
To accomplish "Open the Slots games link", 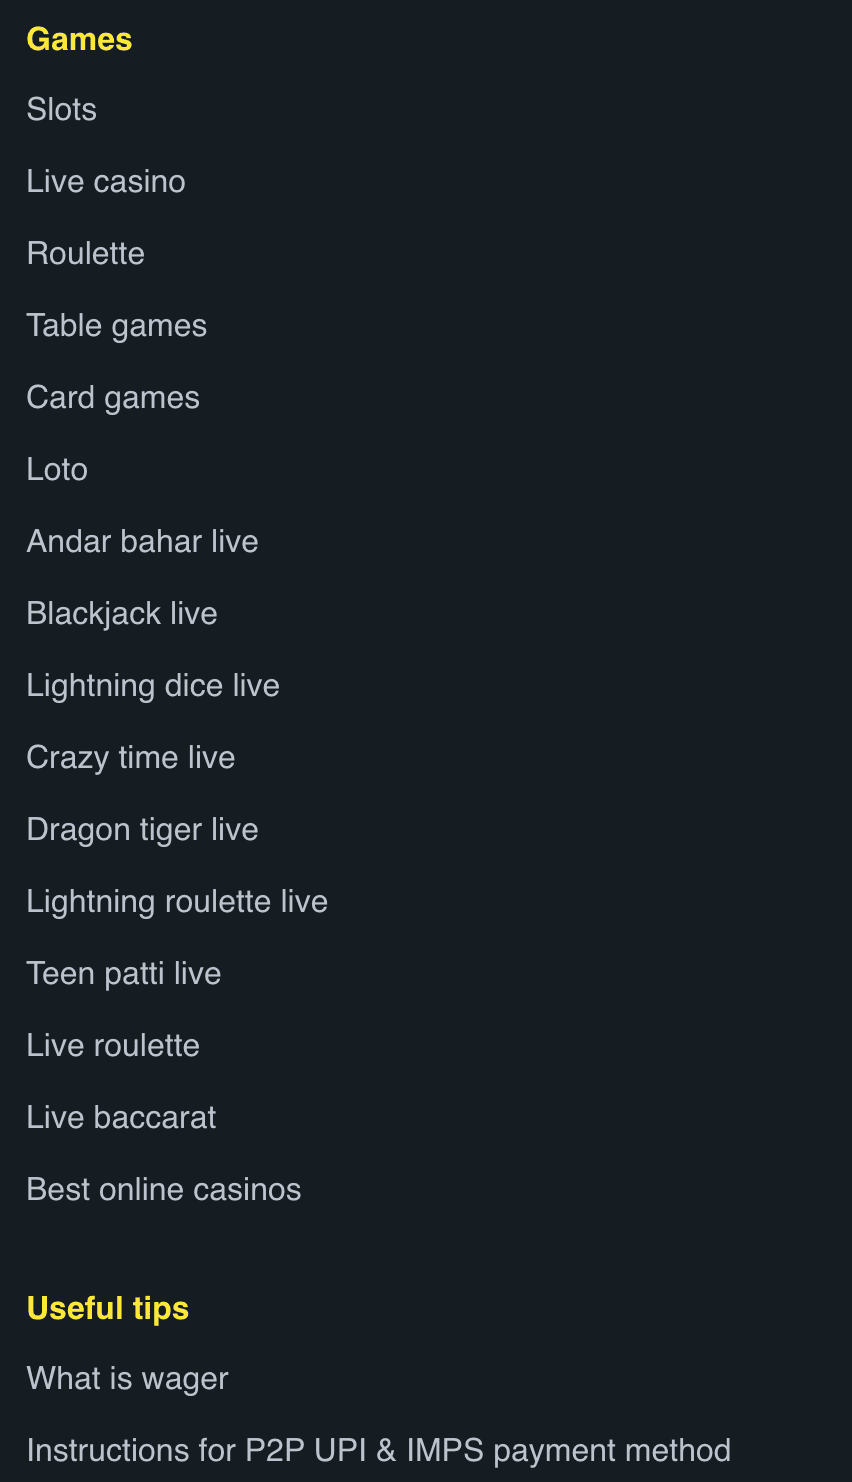I will [x=62, y=109].
